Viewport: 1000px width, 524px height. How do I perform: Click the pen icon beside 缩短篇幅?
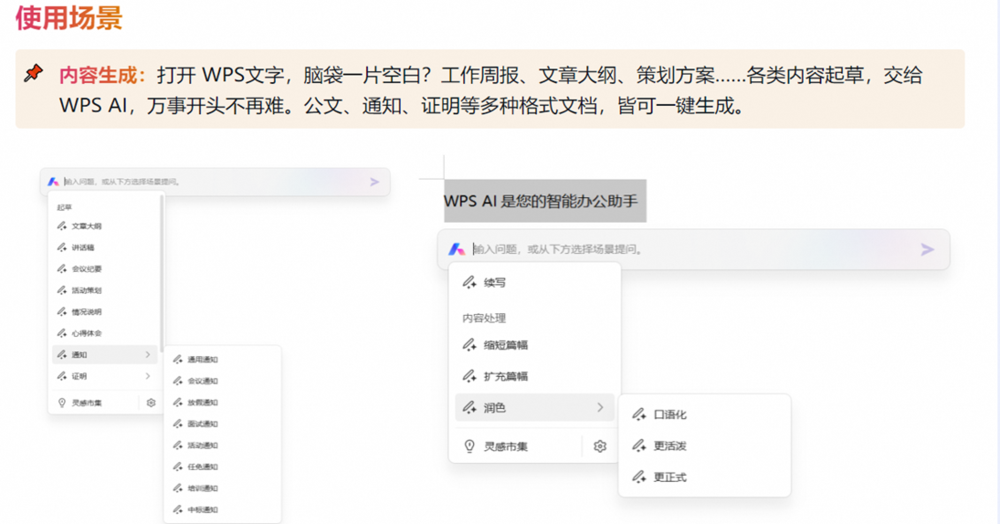[469, 345]
